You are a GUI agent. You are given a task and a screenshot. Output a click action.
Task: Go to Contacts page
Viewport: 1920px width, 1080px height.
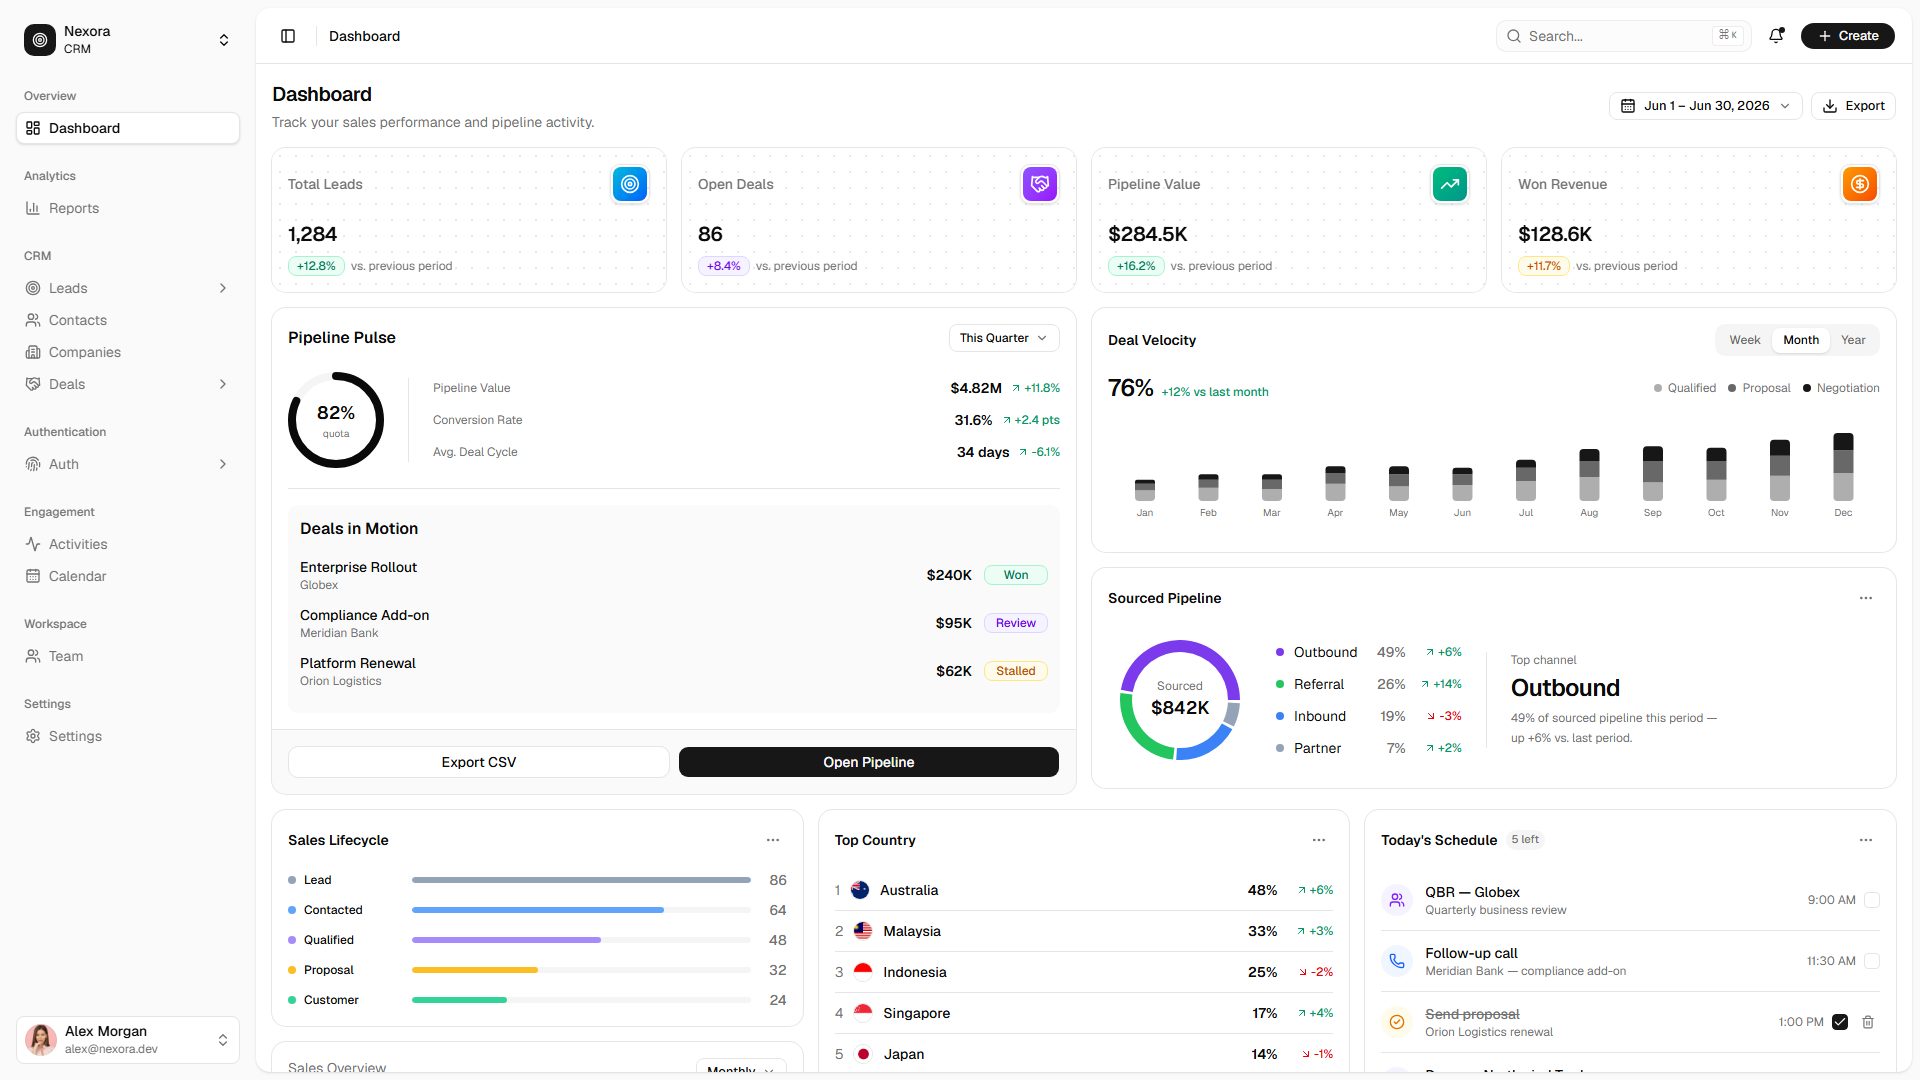click(128, 320)
